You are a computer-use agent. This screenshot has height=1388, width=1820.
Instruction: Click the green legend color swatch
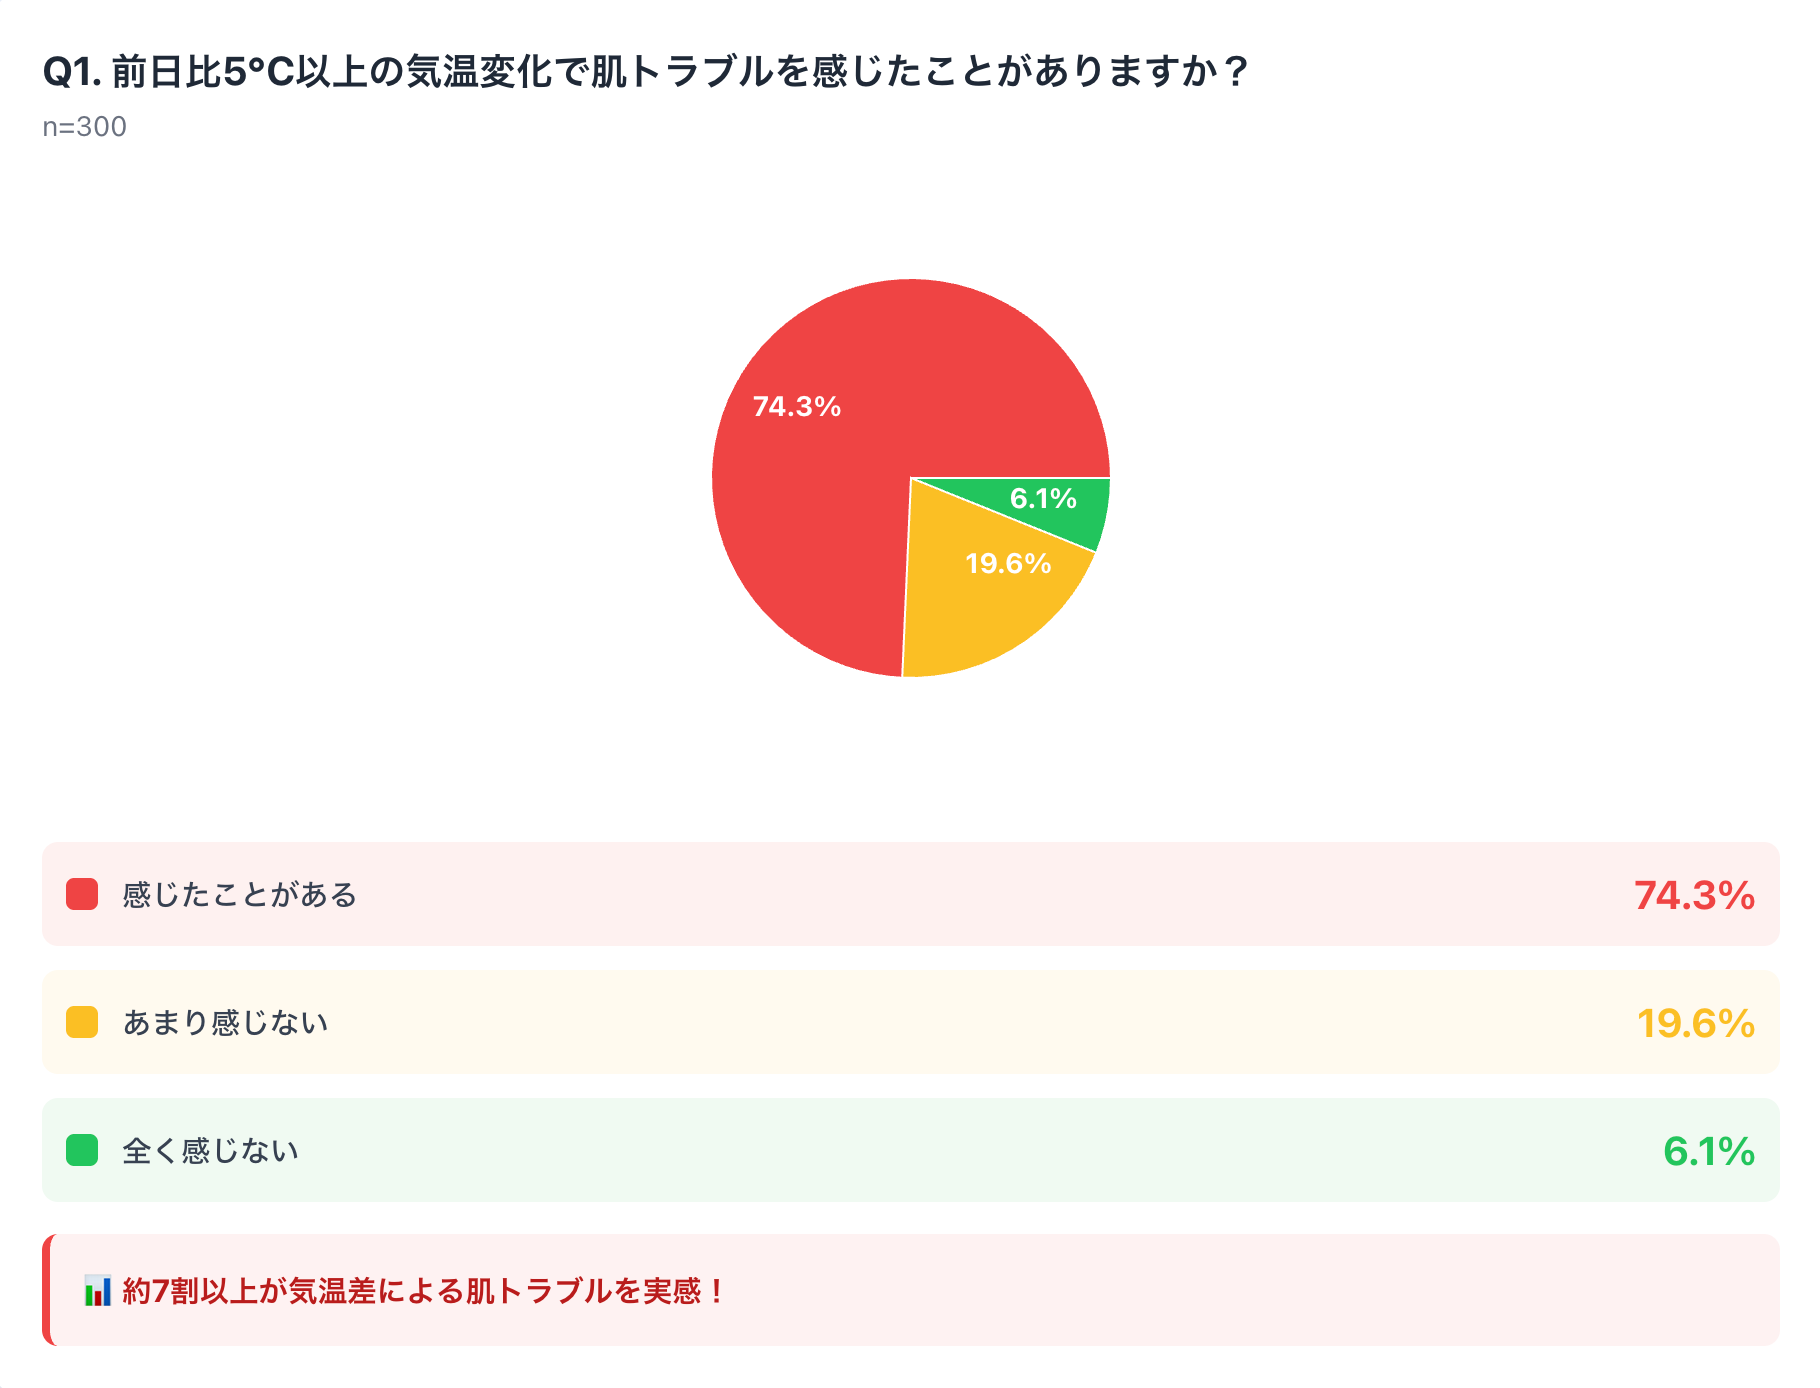tap(82, 1150)
